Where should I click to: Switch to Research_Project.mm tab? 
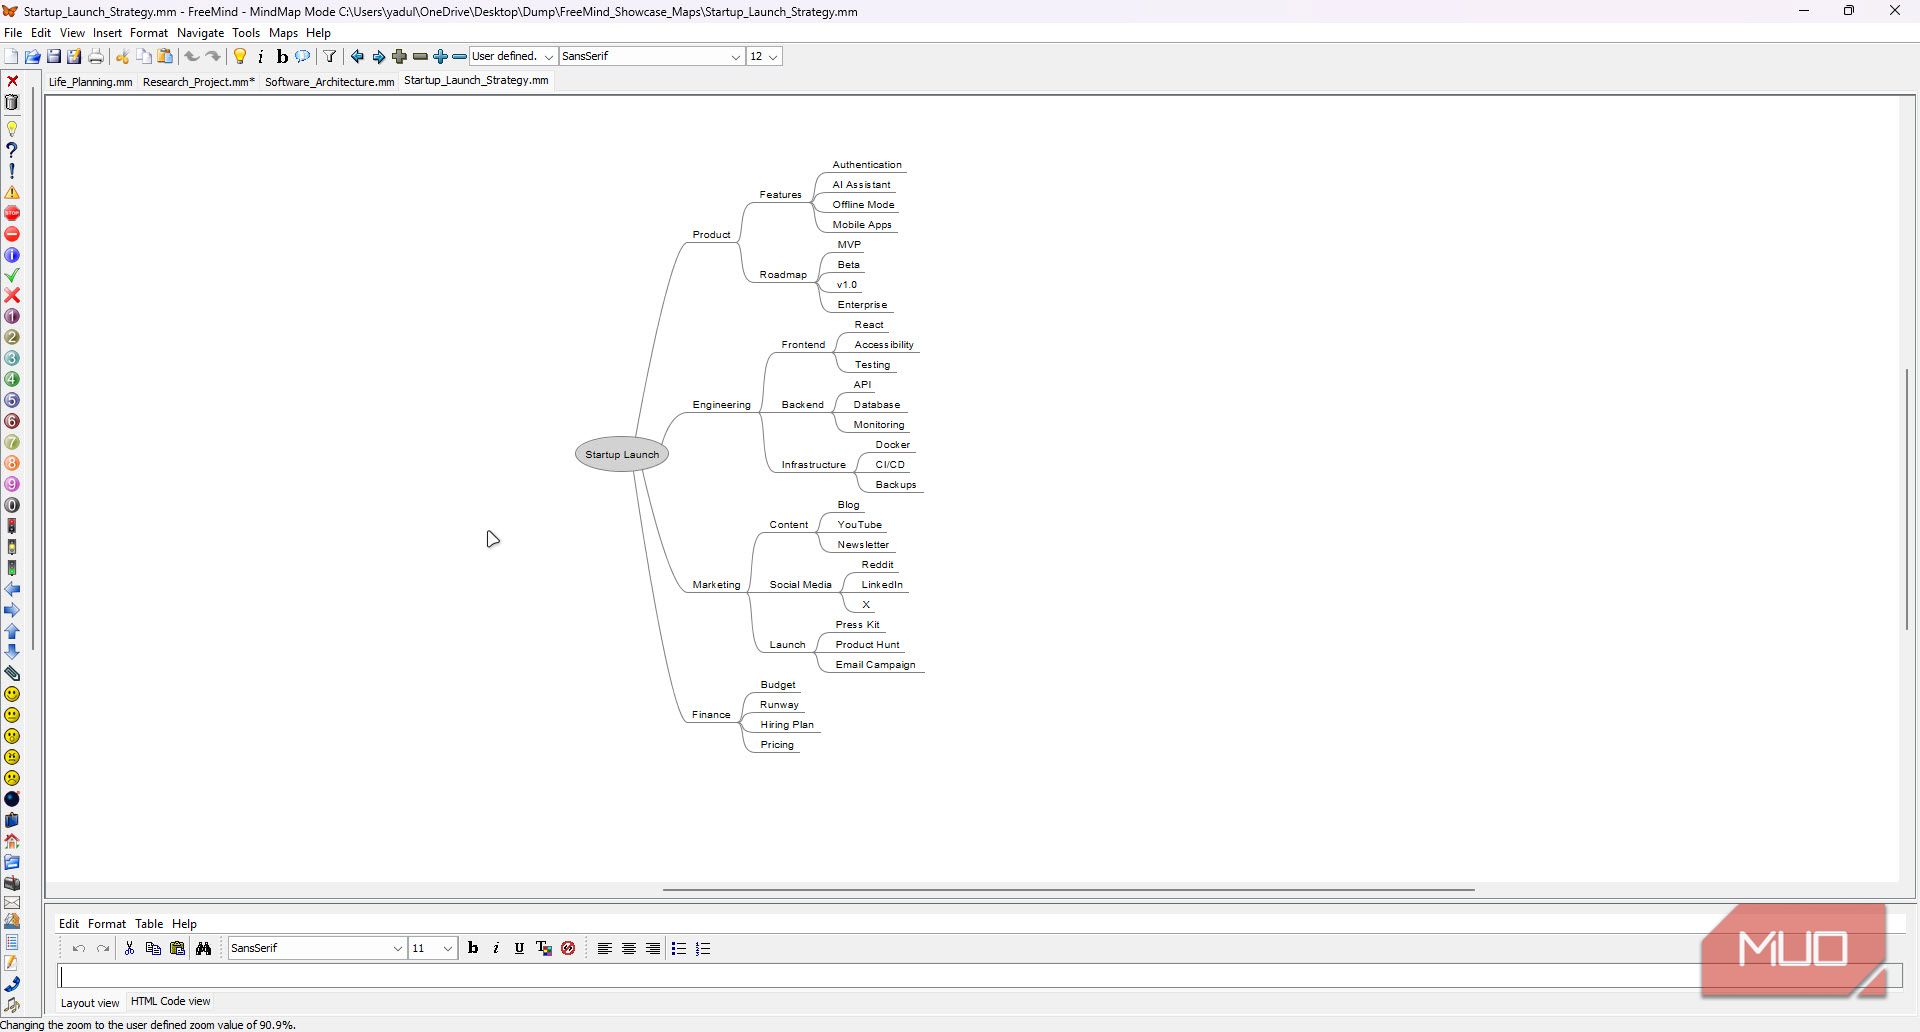(x=198, y=82)
